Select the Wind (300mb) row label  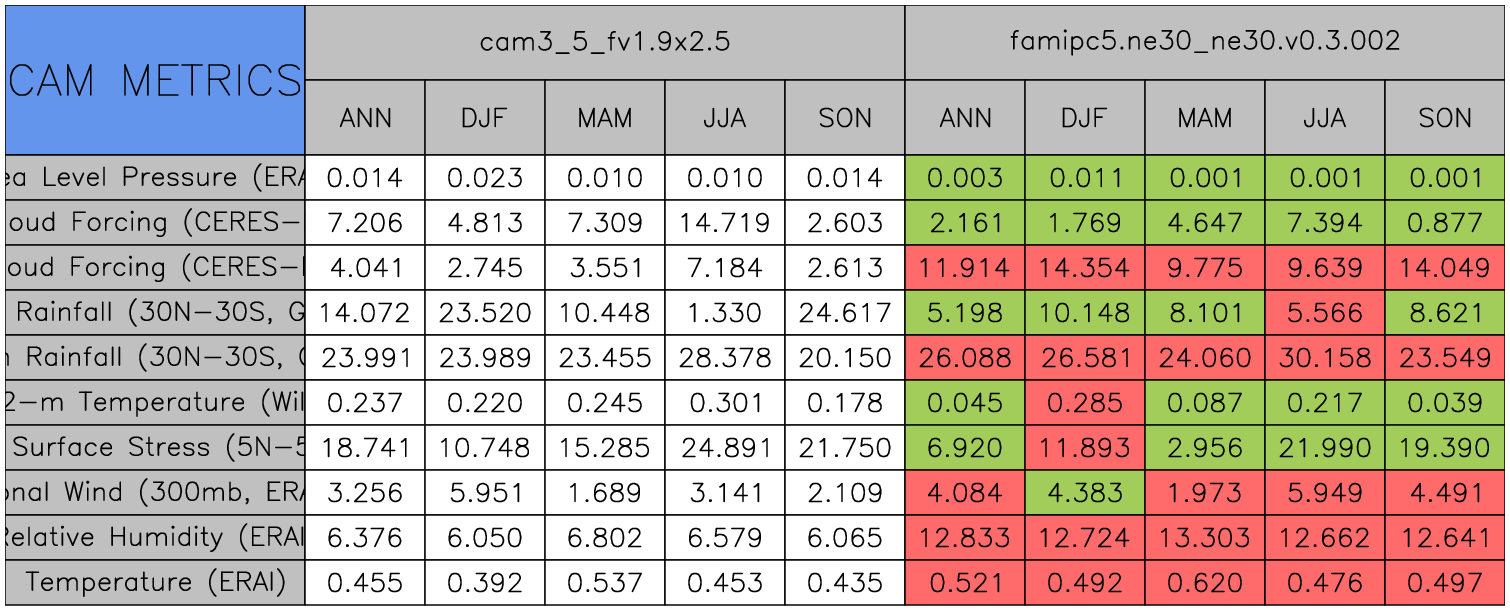point(155,492)
